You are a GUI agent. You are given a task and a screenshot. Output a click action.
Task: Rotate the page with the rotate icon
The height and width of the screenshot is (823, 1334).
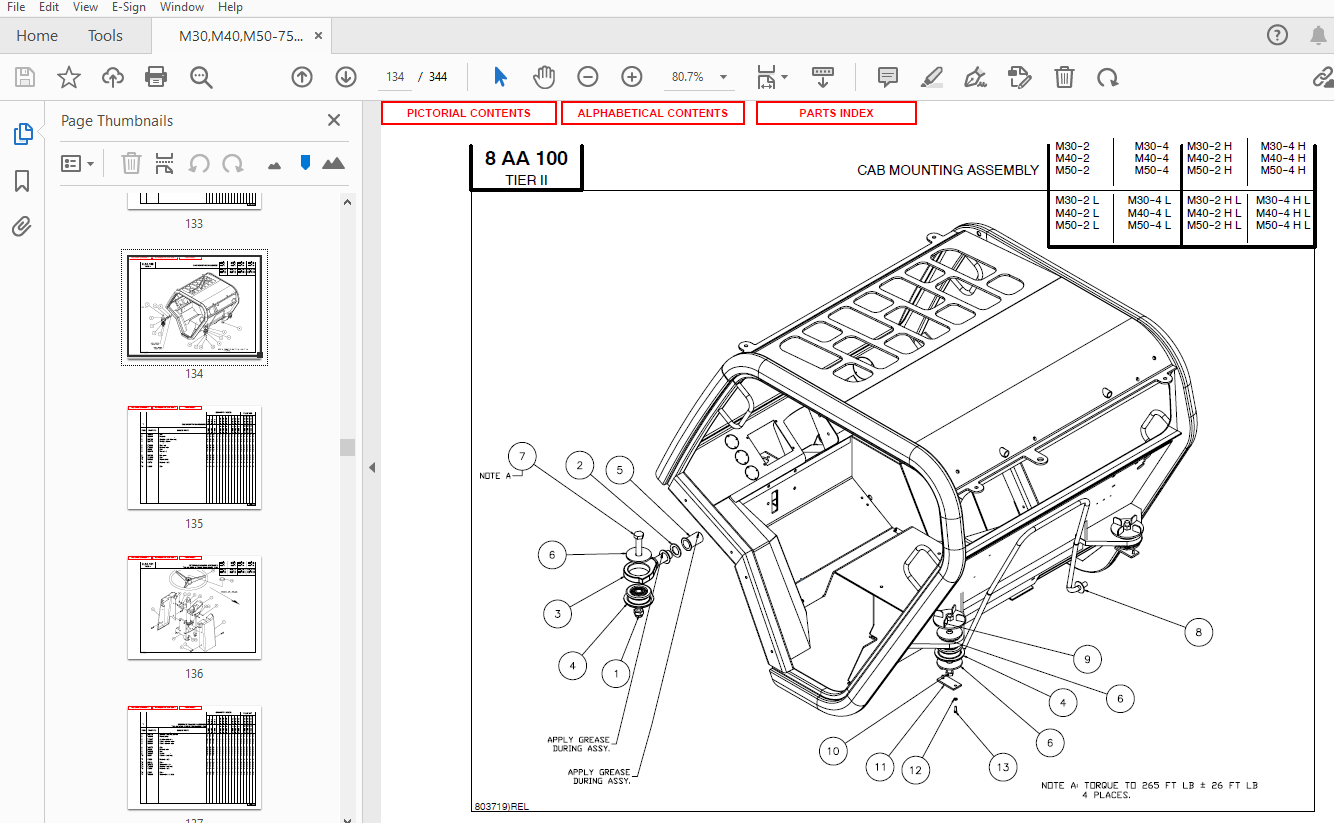pyautogui.click(x=1107, y=77)
